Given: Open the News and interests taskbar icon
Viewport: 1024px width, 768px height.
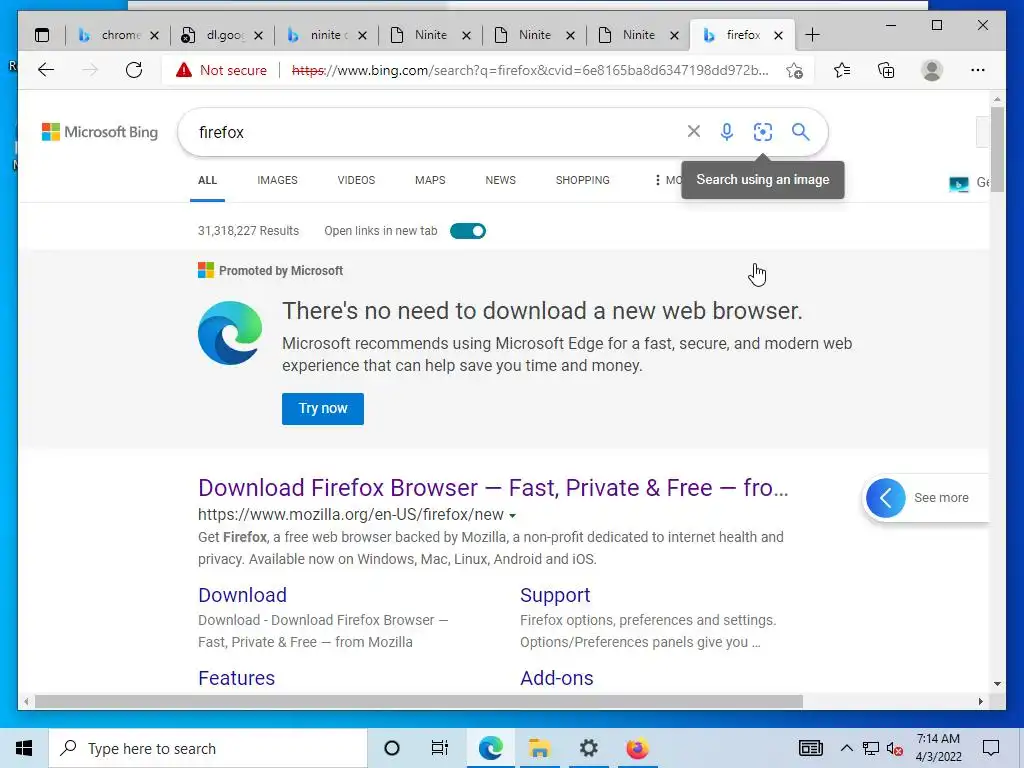Looking at the screenshot, I should (810, 748).
